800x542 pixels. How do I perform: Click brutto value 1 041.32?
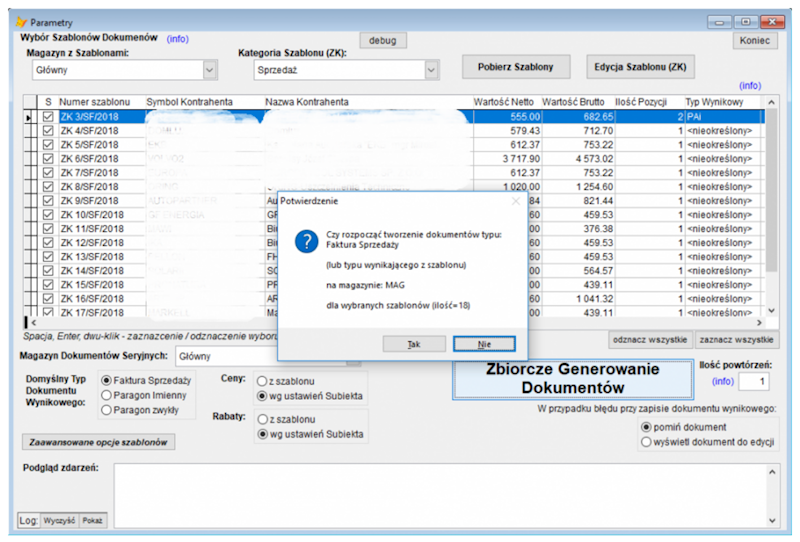(x=594, y=299)
